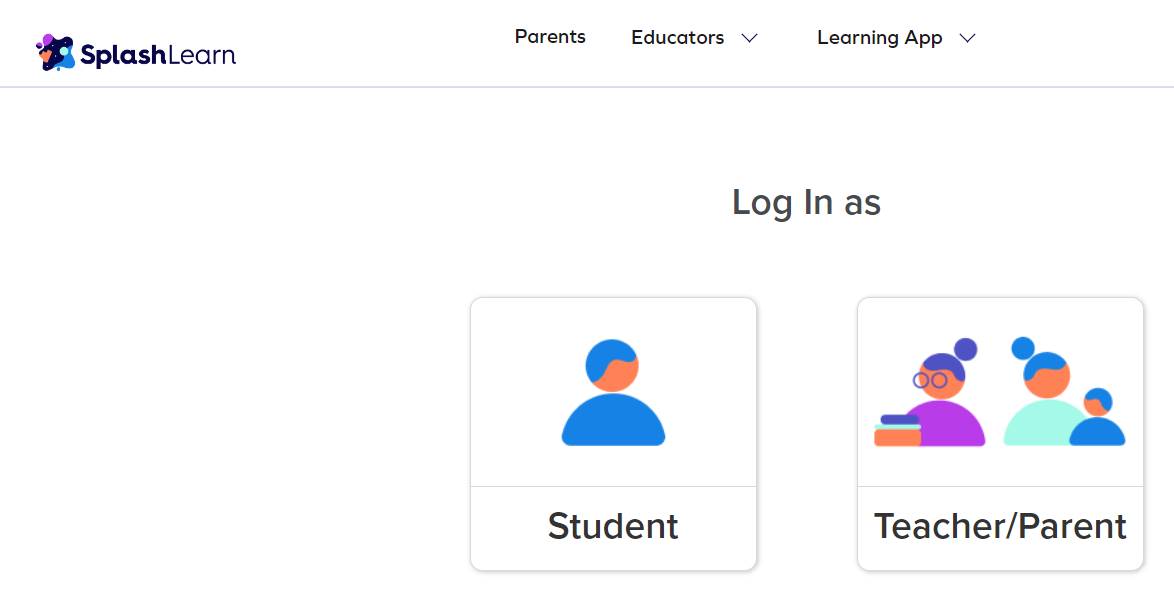
Task: Click the Log In as heading
Action: coord(808,202)
